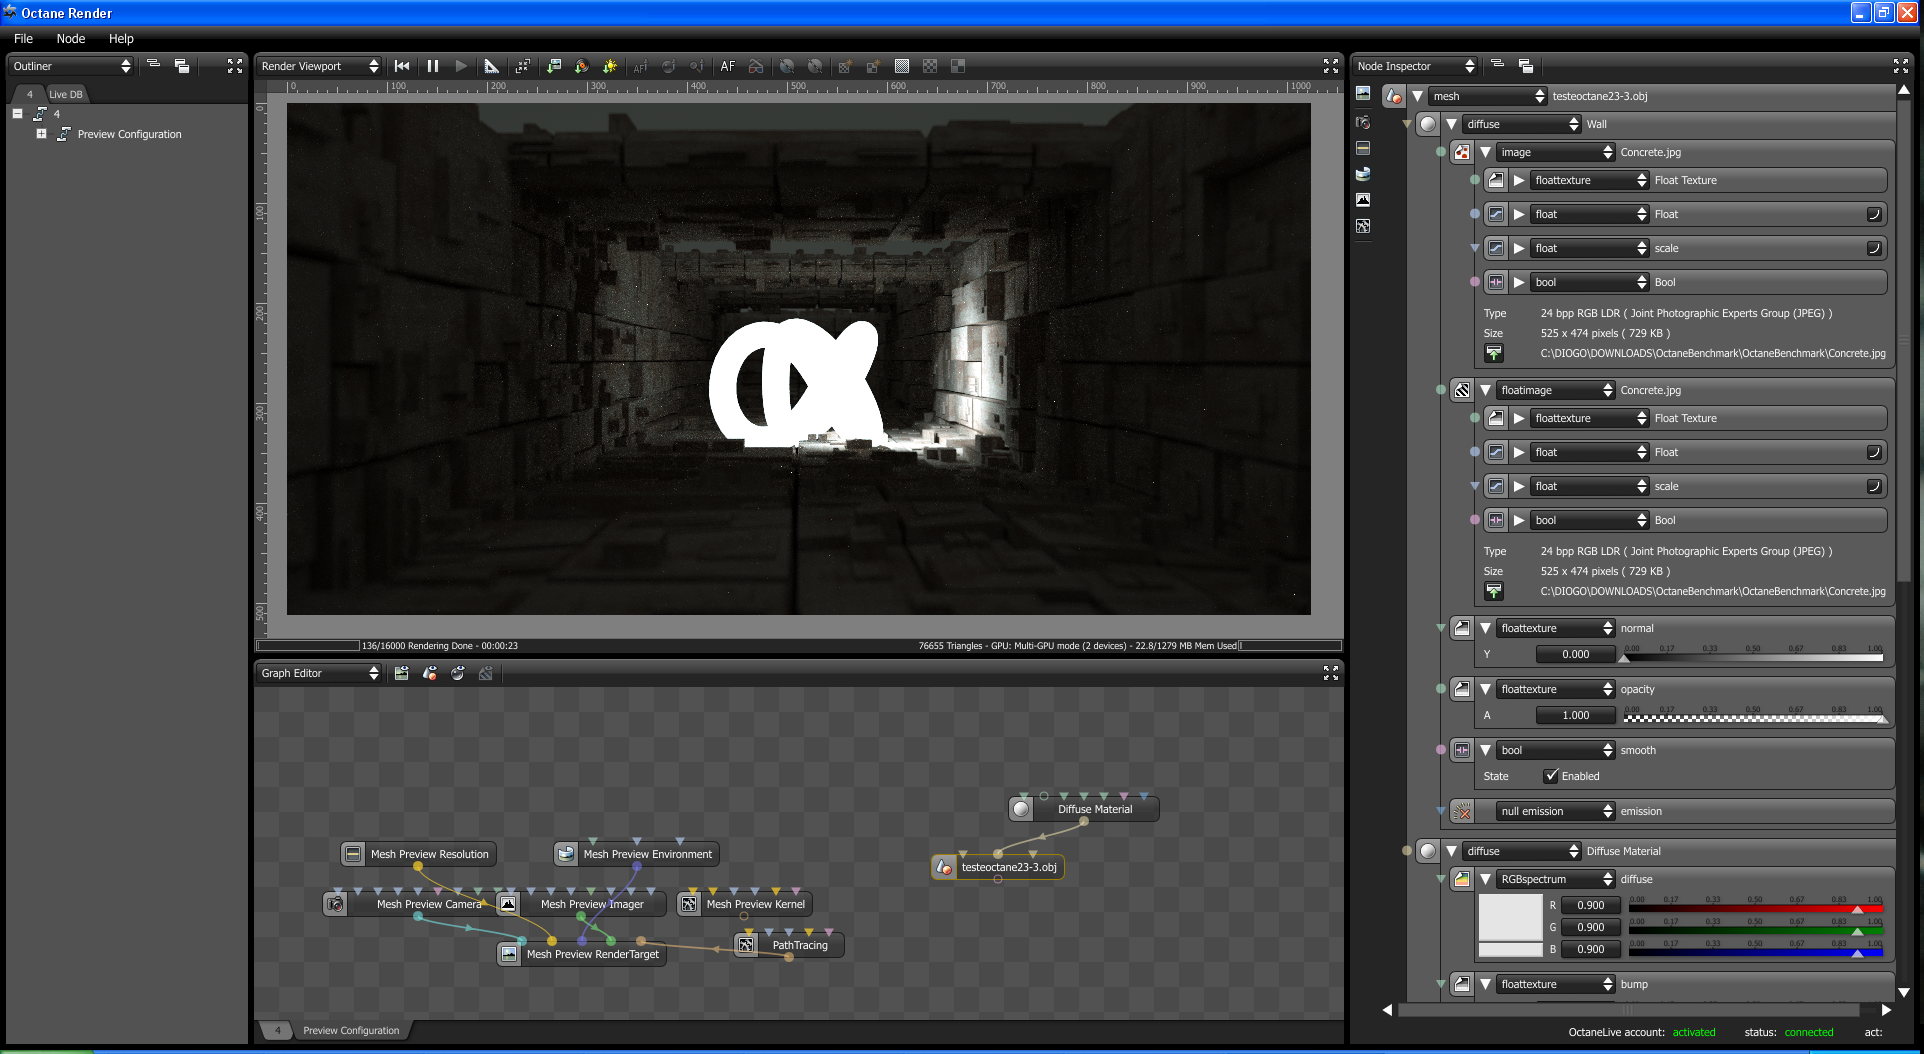Maximize the Render Viewport panel
This screenshot has height=1054, width=1924.
tap(1331, 66)
